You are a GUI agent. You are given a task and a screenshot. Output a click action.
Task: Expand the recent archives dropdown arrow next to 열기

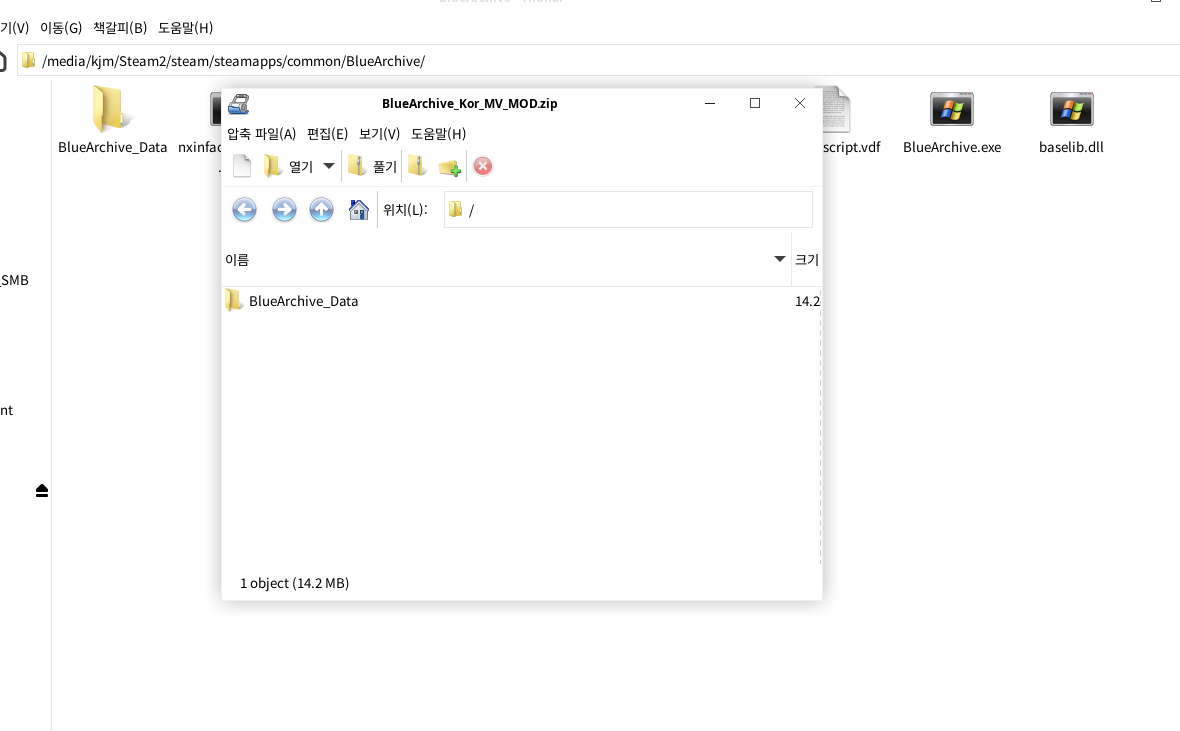[329, 166]
